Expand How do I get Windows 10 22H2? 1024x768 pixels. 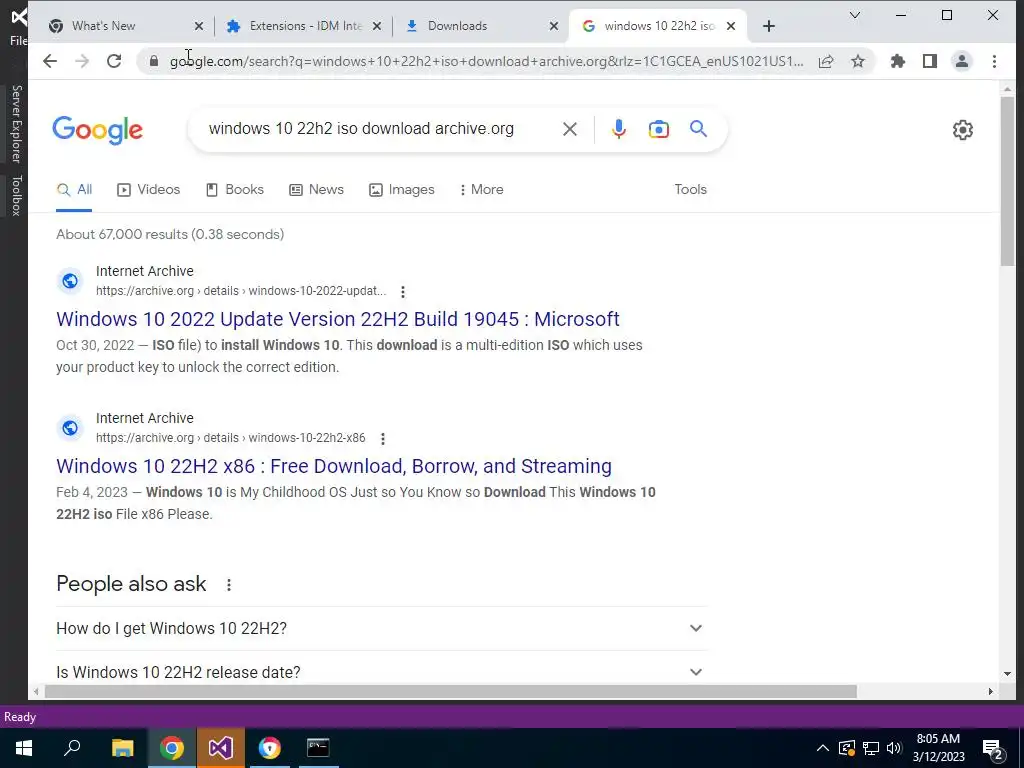[x=381, y=628]
